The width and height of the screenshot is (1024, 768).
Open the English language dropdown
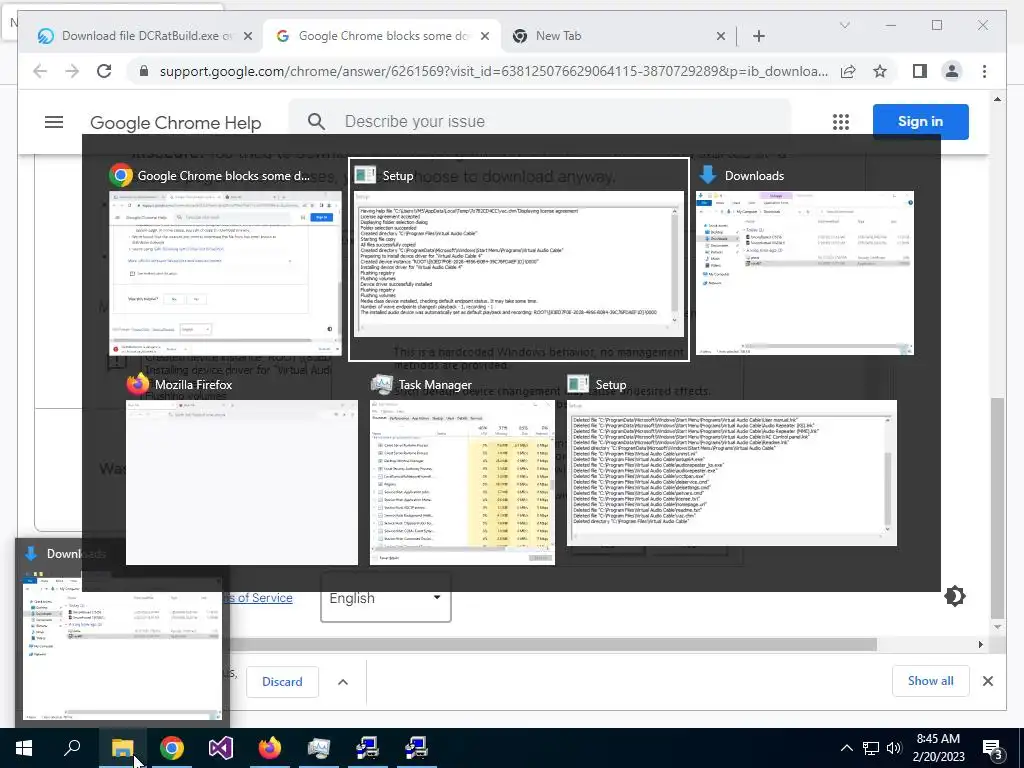click(385, 598)
